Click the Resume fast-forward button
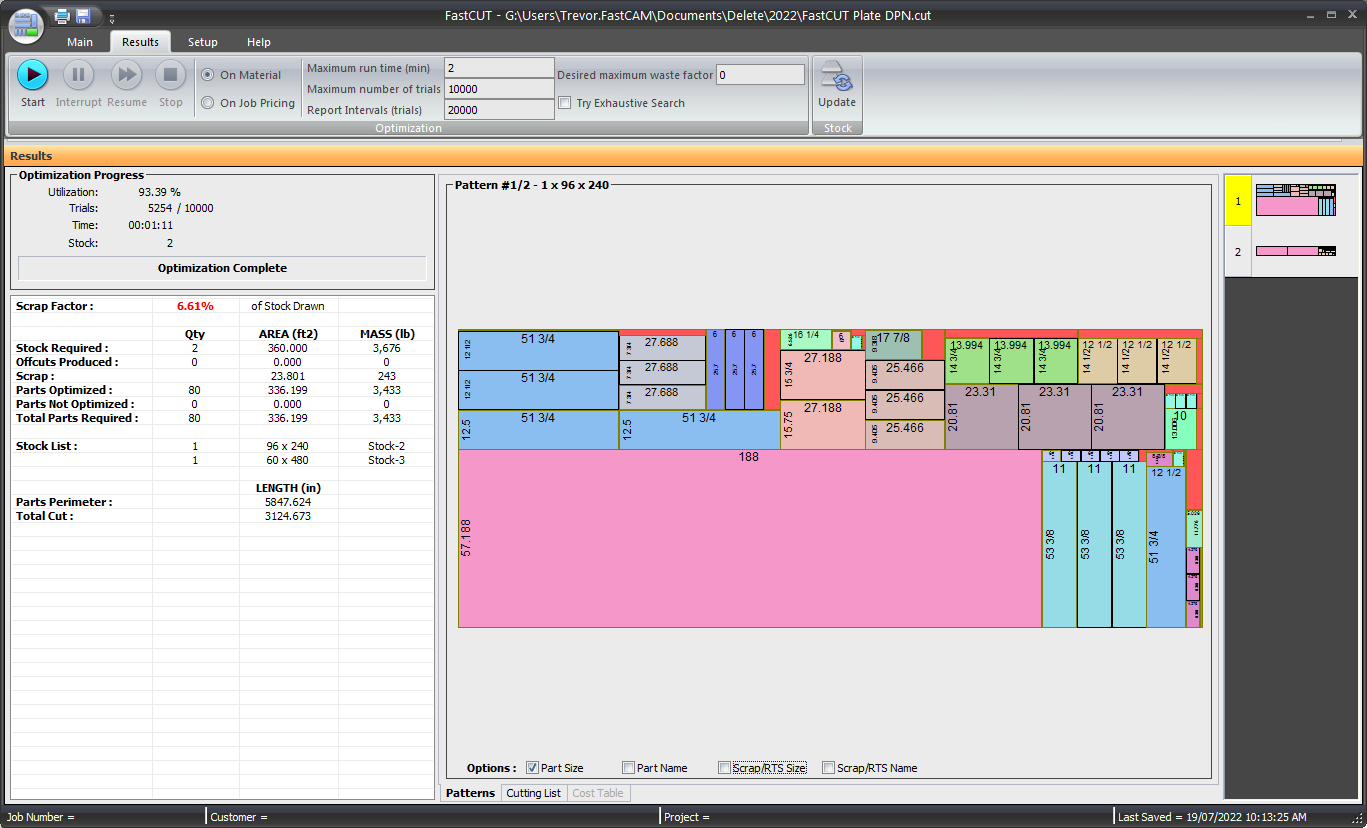 [127, 84]
